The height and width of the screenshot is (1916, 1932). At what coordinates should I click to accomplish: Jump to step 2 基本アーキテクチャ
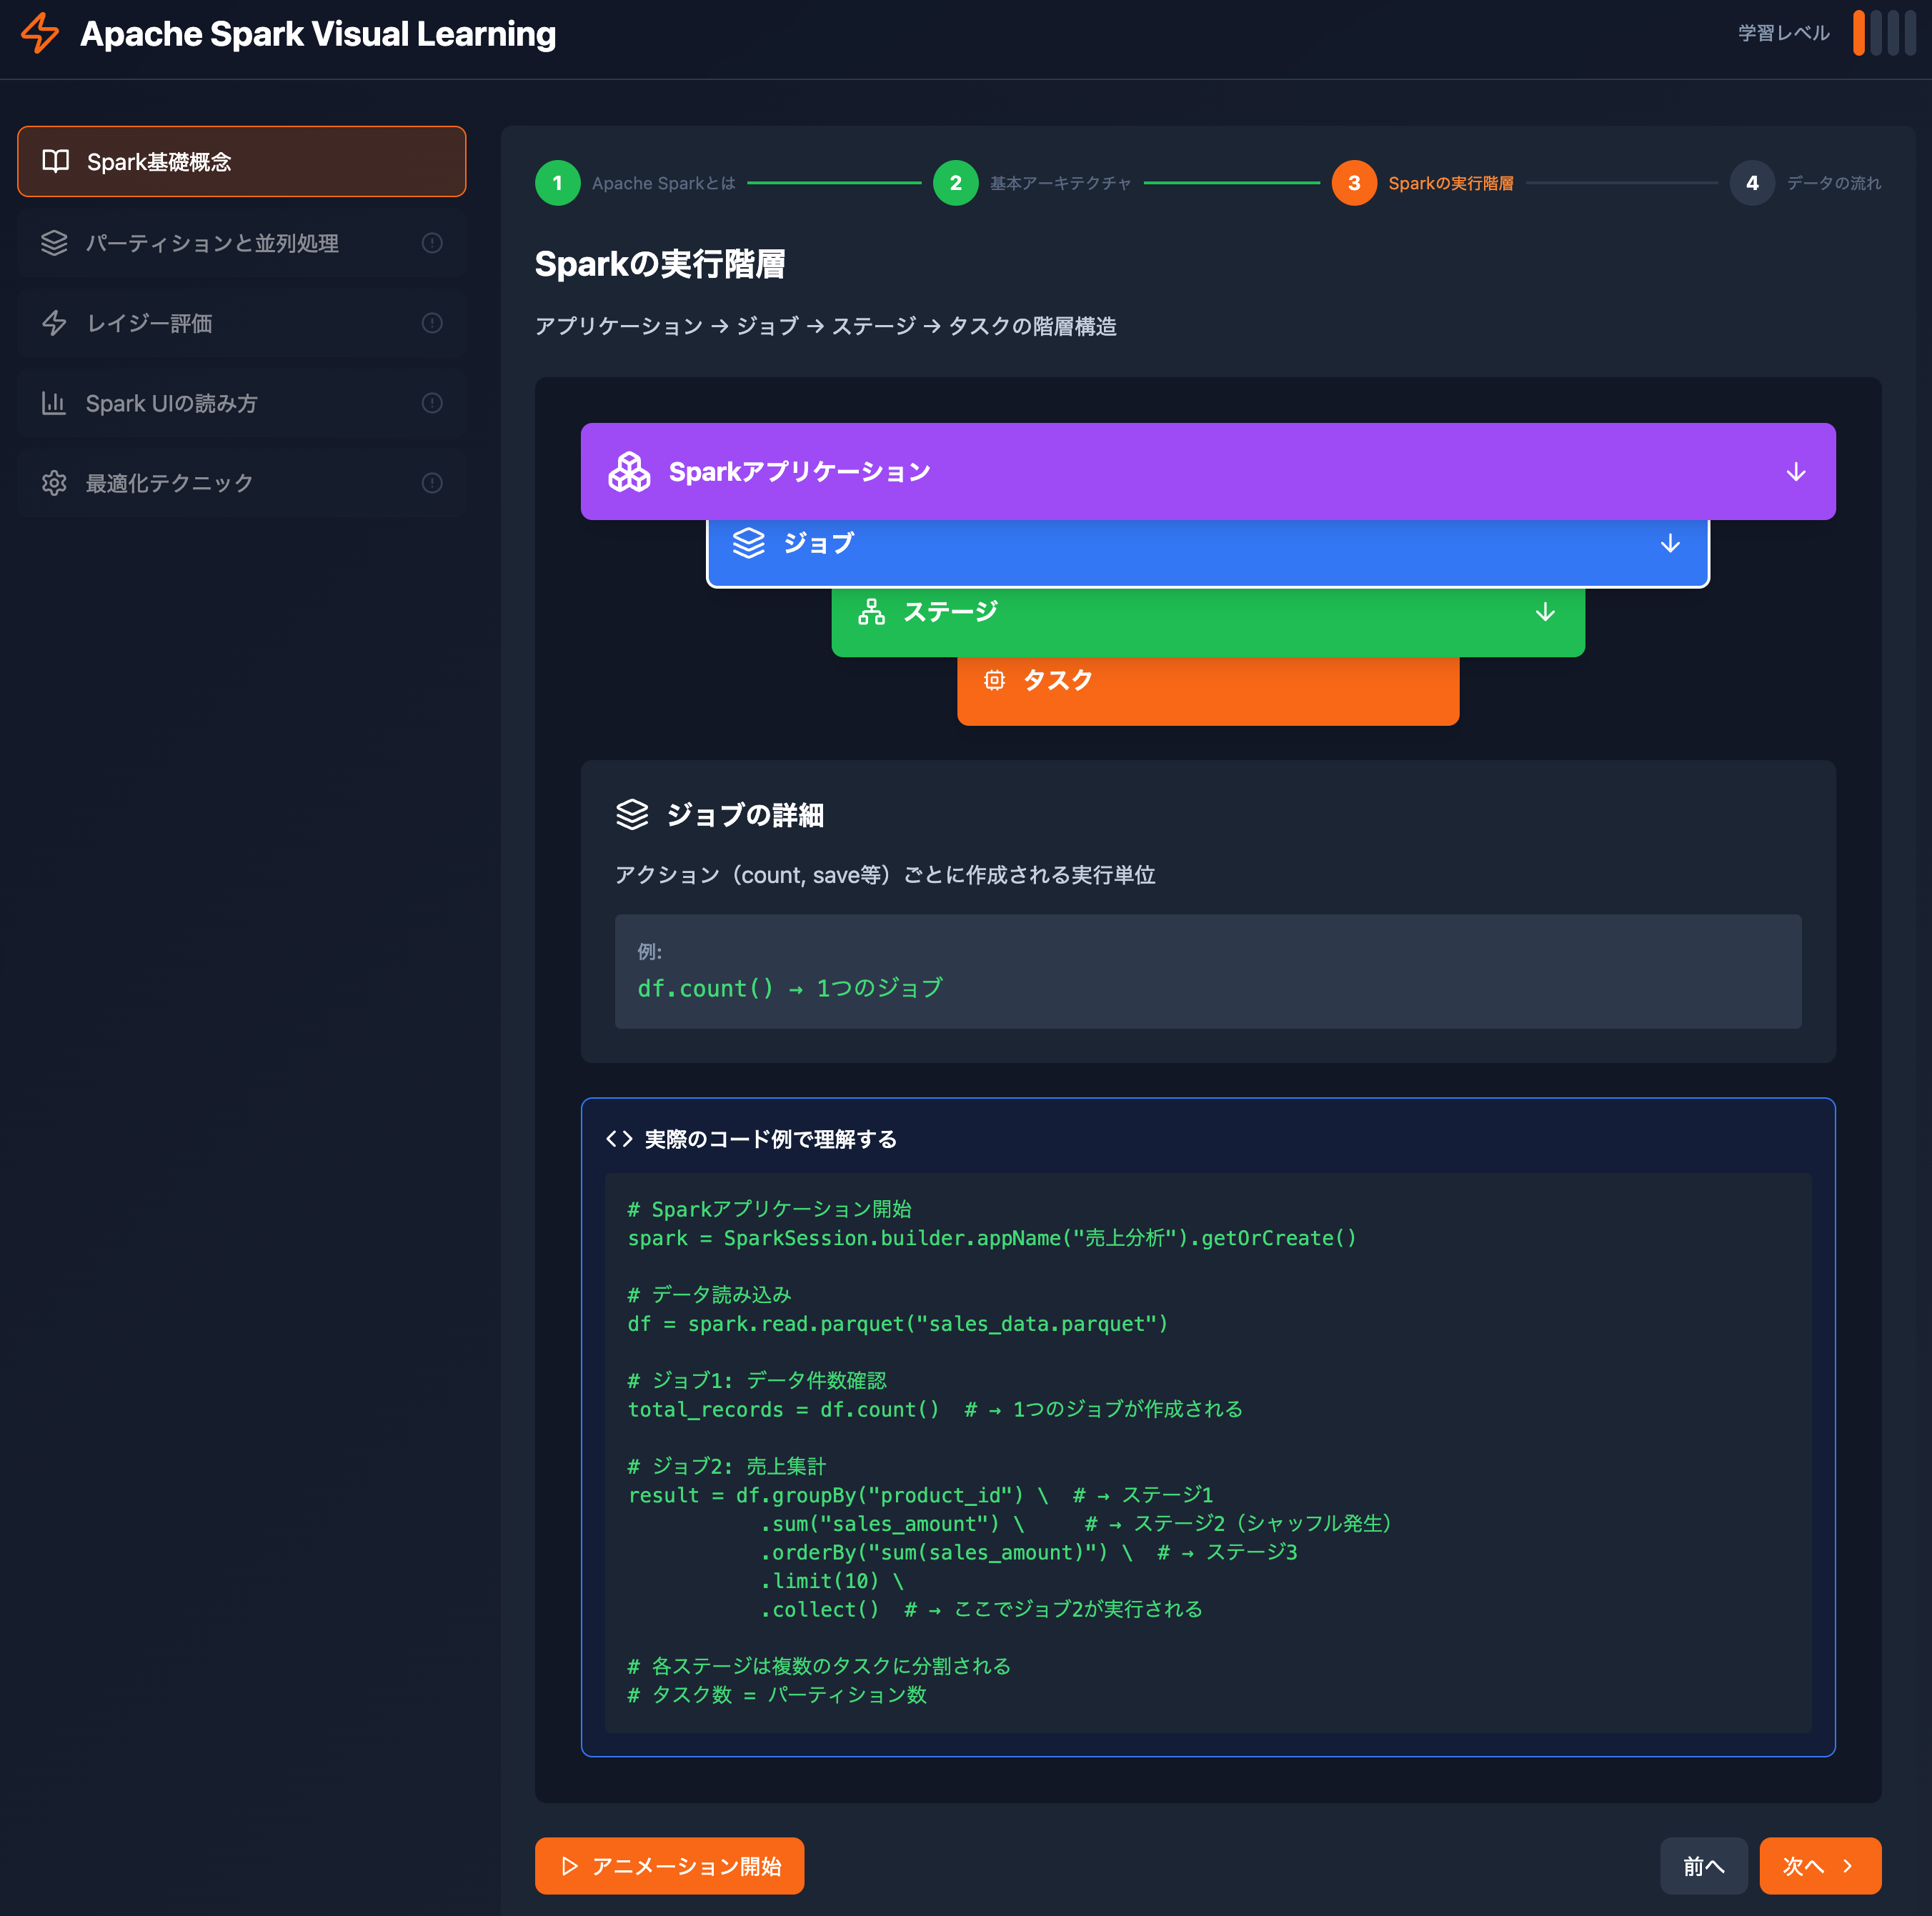click(955, 183)
